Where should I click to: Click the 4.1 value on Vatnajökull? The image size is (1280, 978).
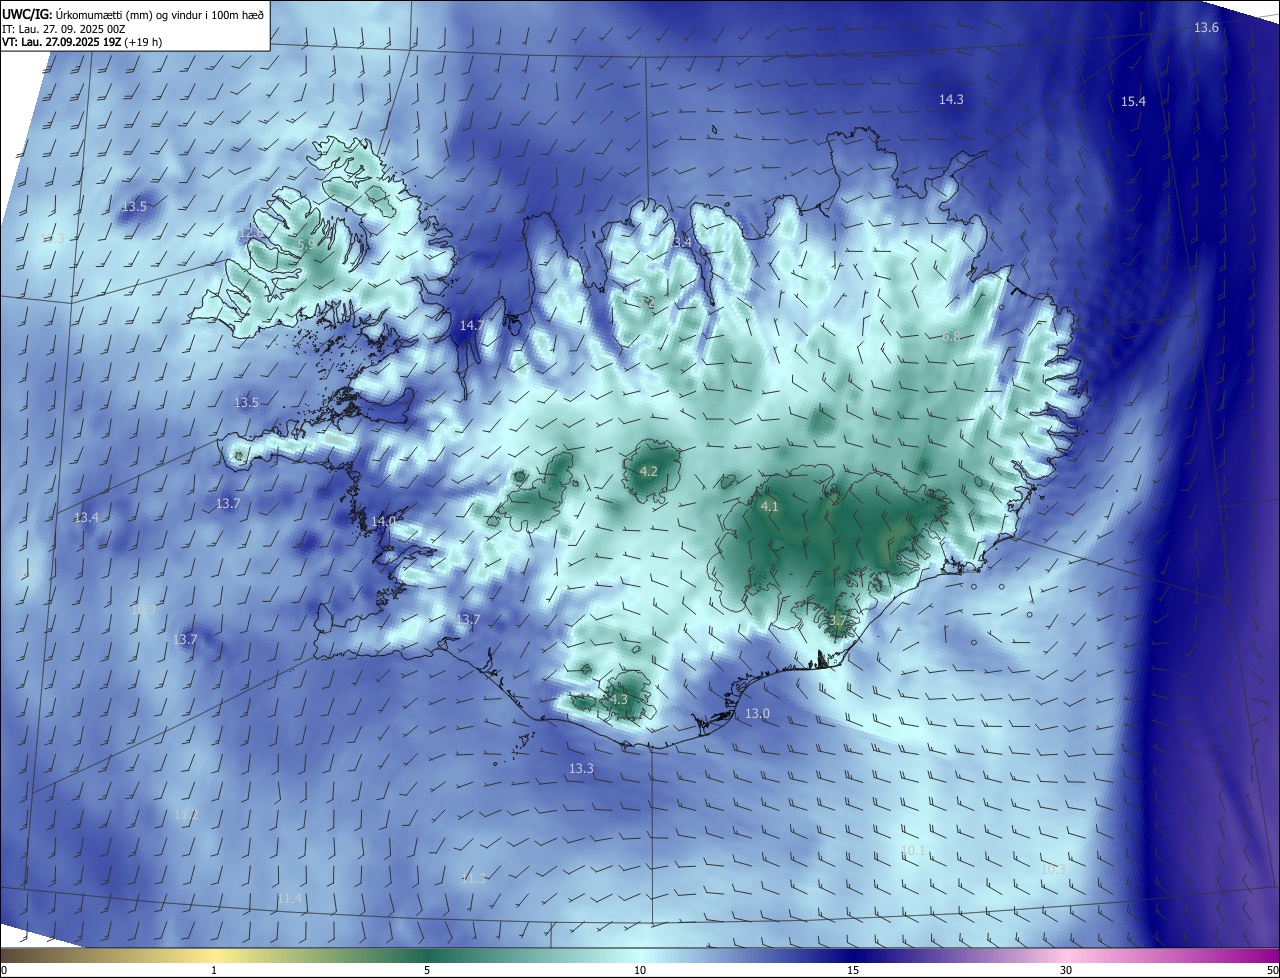pyautogui.click(x=769, y=507)
